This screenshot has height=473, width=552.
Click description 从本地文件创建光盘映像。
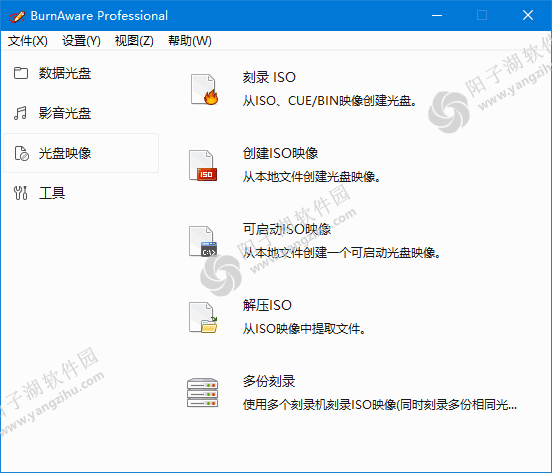point(312,177)
